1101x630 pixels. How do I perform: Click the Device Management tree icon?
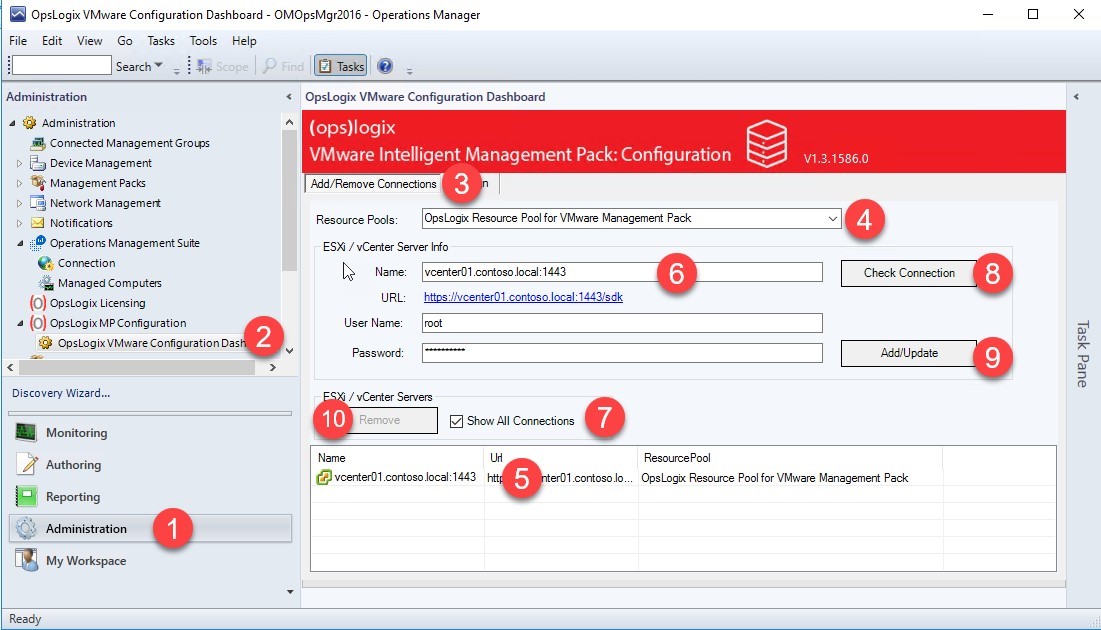pos(38,163)
